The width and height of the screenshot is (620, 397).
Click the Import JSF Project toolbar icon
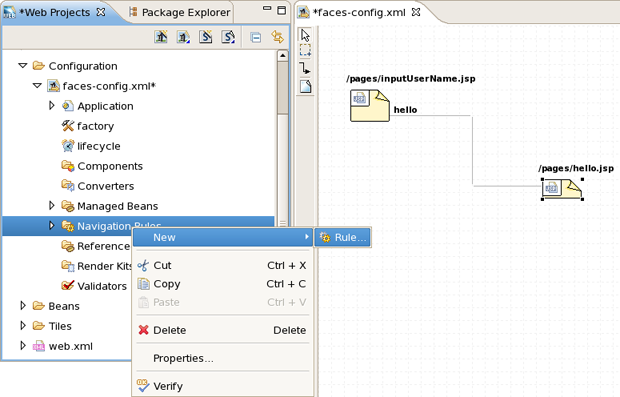pyautogui.click(x=183, y=37)
